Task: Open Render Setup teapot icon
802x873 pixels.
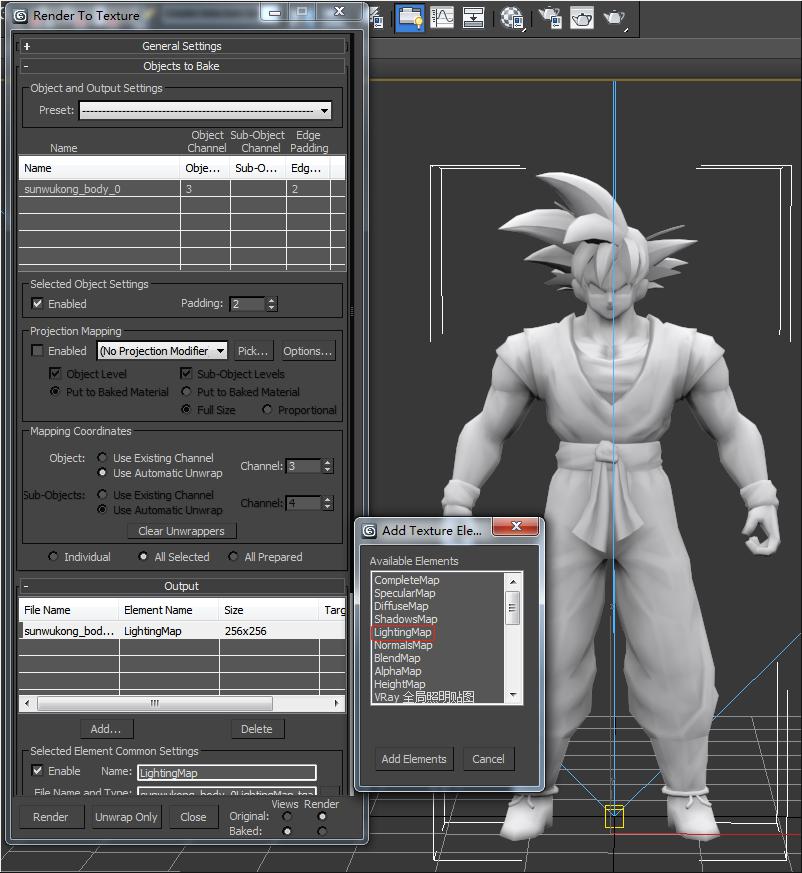Action: pos(550,18)
